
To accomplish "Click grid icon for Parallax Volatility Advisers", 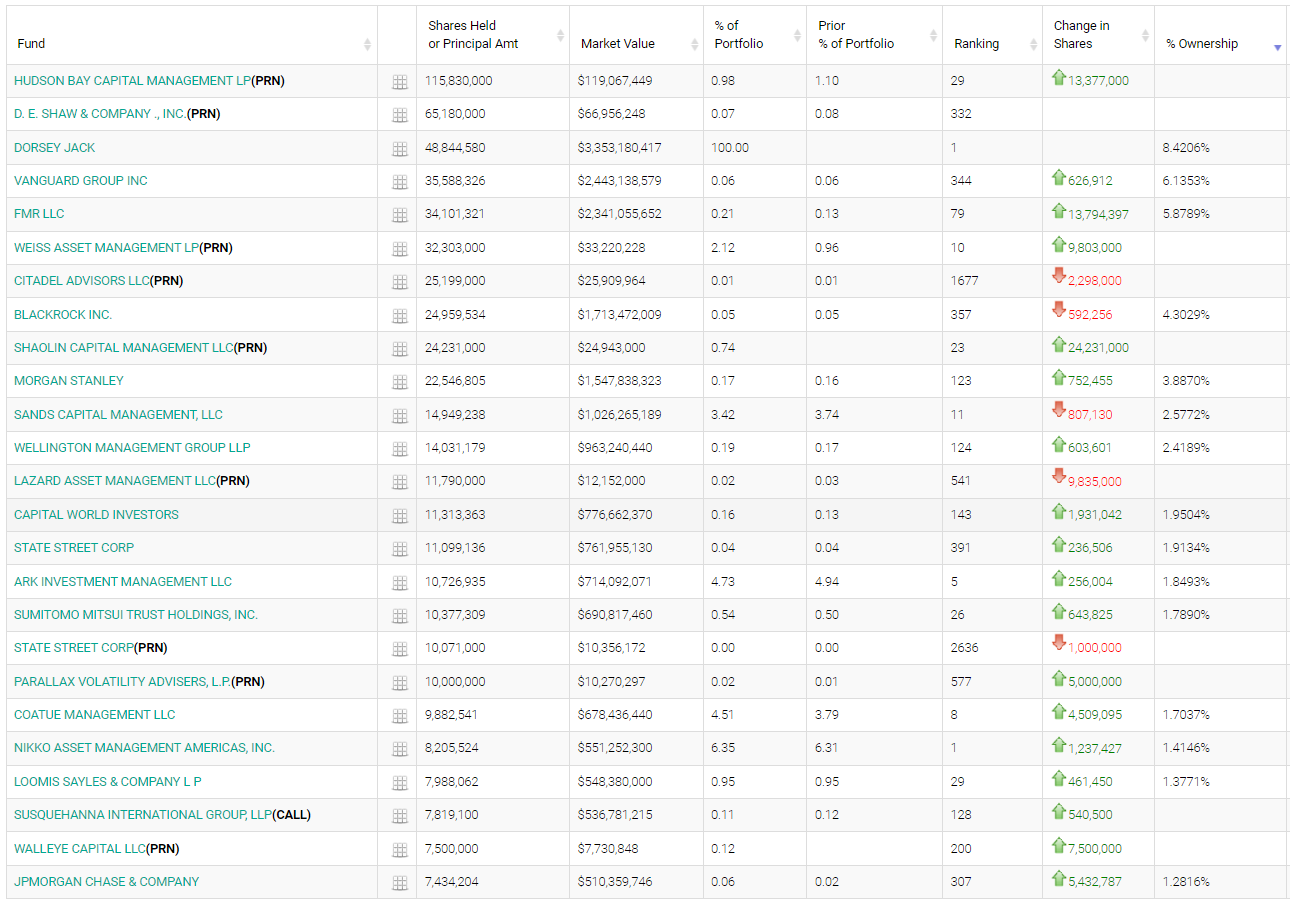I will tap(400, 683).
